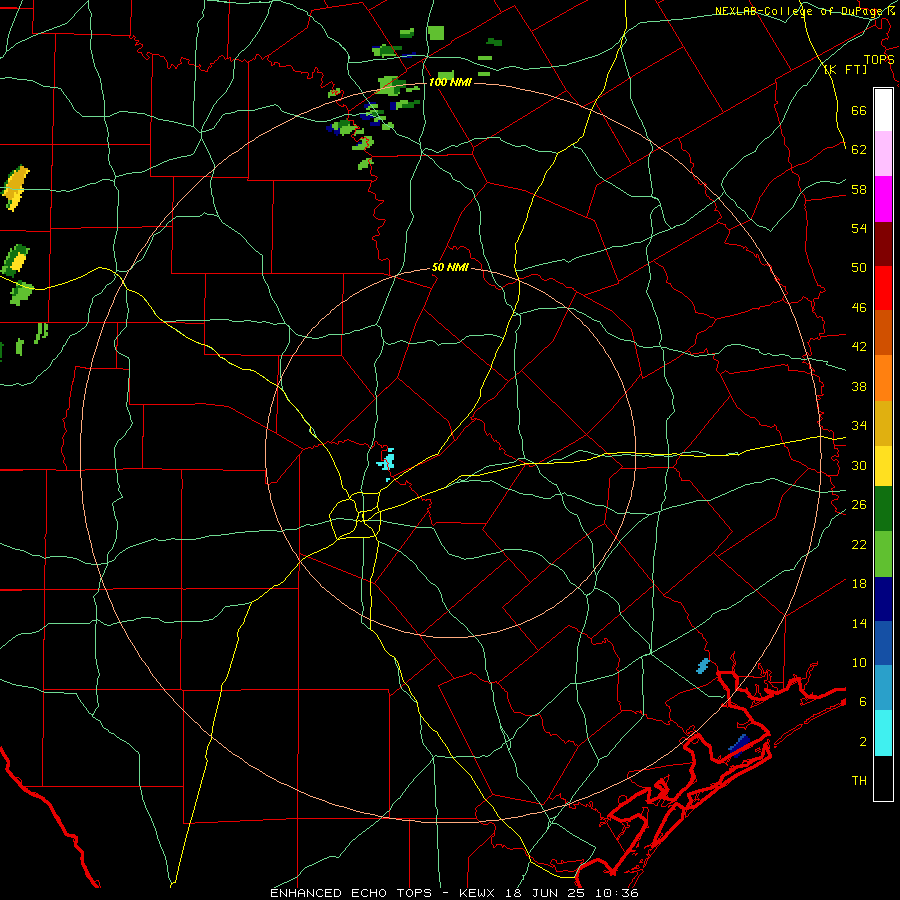Screen dimensions: 900x900
Task: Select the 54 legend value
Action: pyautogui.click(x=859, y=228)
